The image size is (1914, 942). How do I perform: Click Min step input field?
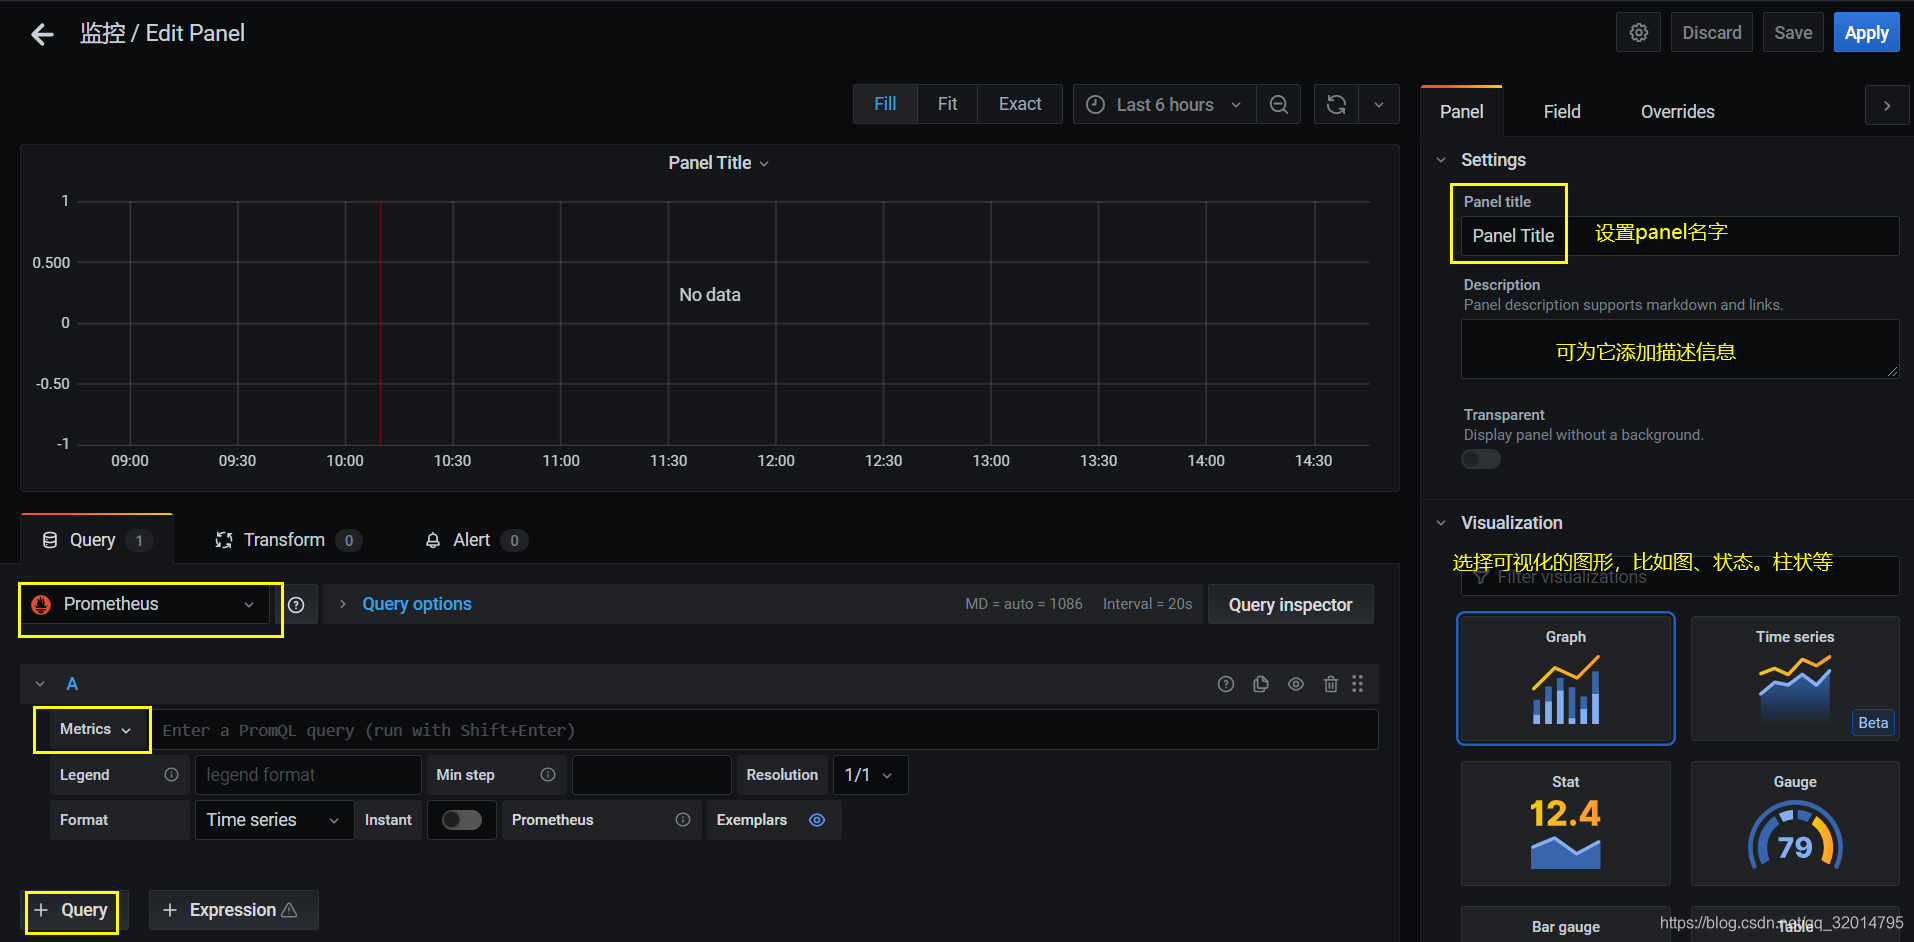[x=651, y=775]
